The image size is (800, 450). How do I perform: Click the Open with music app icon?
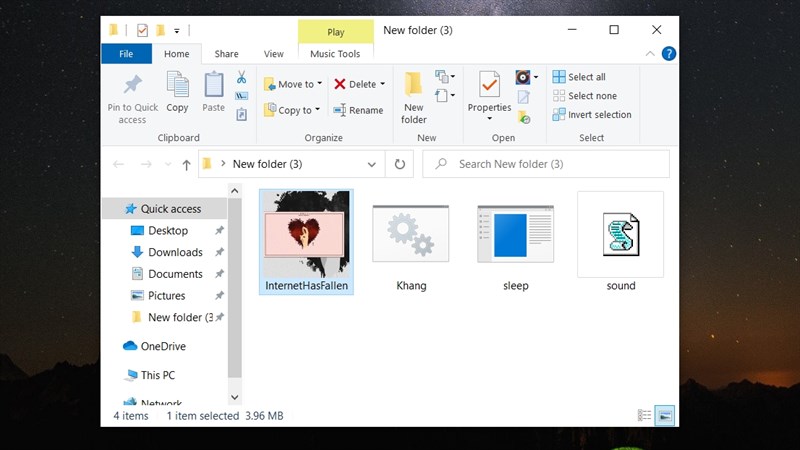pyautogui.click(x=522, y=77)
